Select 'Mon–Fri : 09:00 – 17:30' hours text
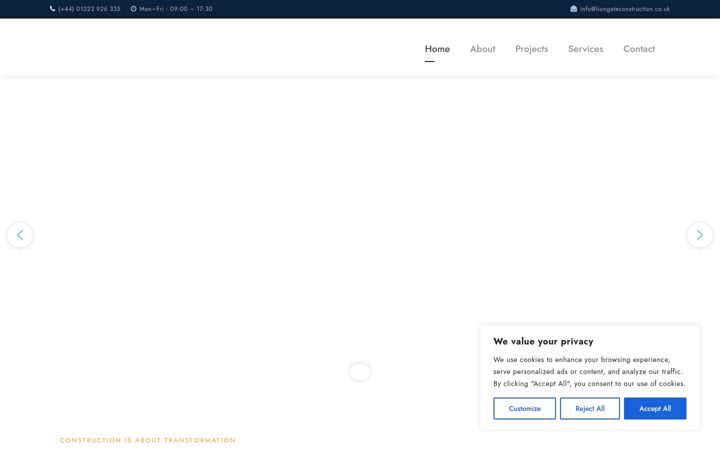Image resolution: width=720 pixels, height=450 pixels. point(176,9)
